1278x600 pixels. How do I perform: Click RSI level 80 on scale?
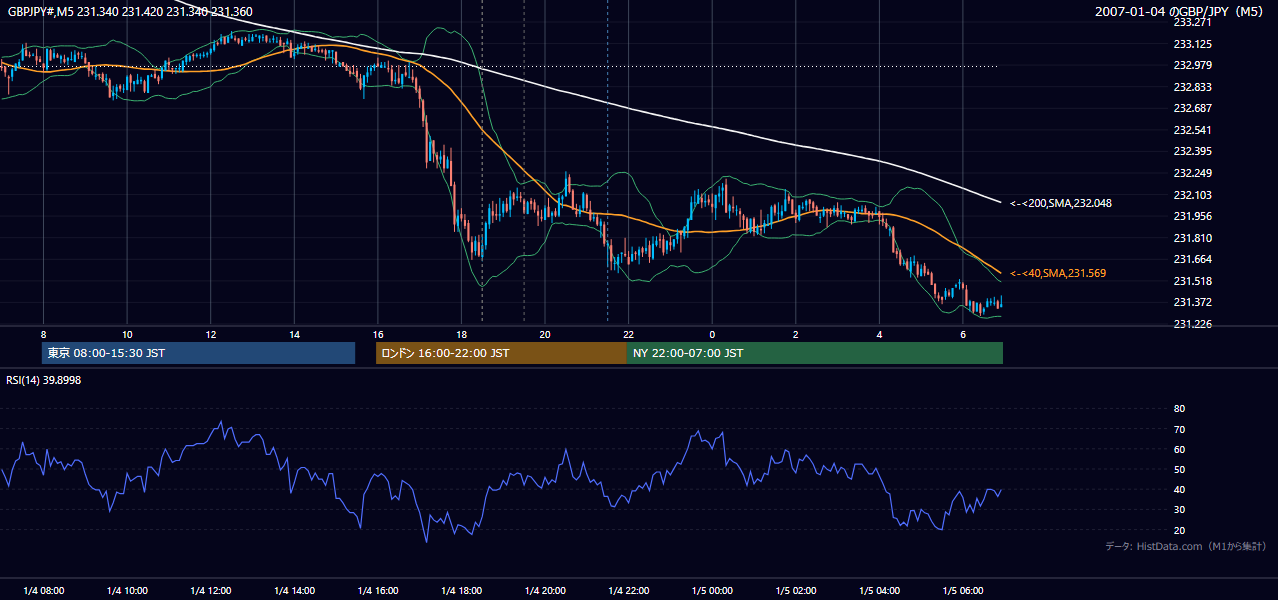pyautogui.click(x=1179, y=409)
